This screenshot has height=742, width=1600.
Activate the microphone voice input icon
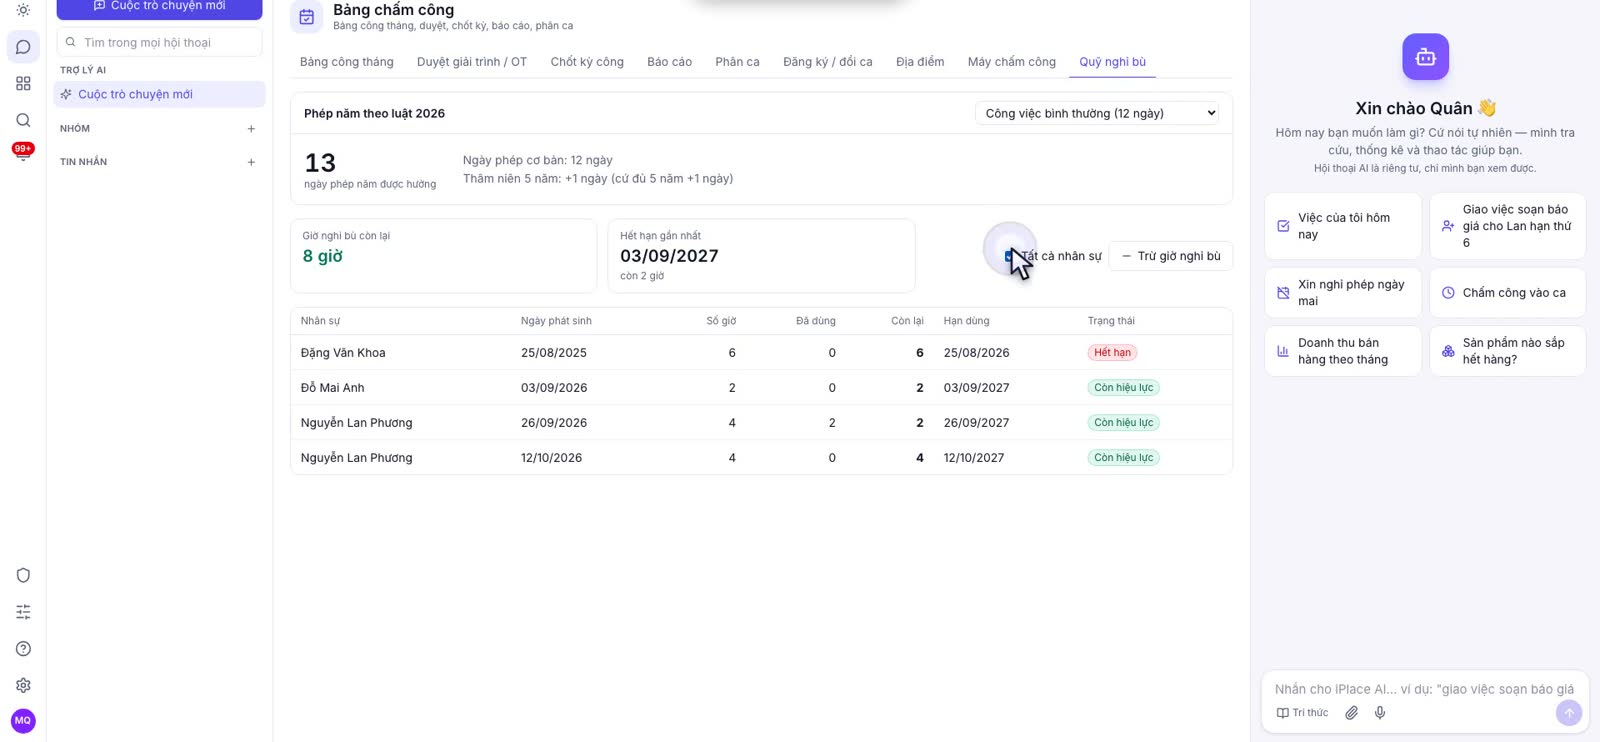tap(1380, 713)
